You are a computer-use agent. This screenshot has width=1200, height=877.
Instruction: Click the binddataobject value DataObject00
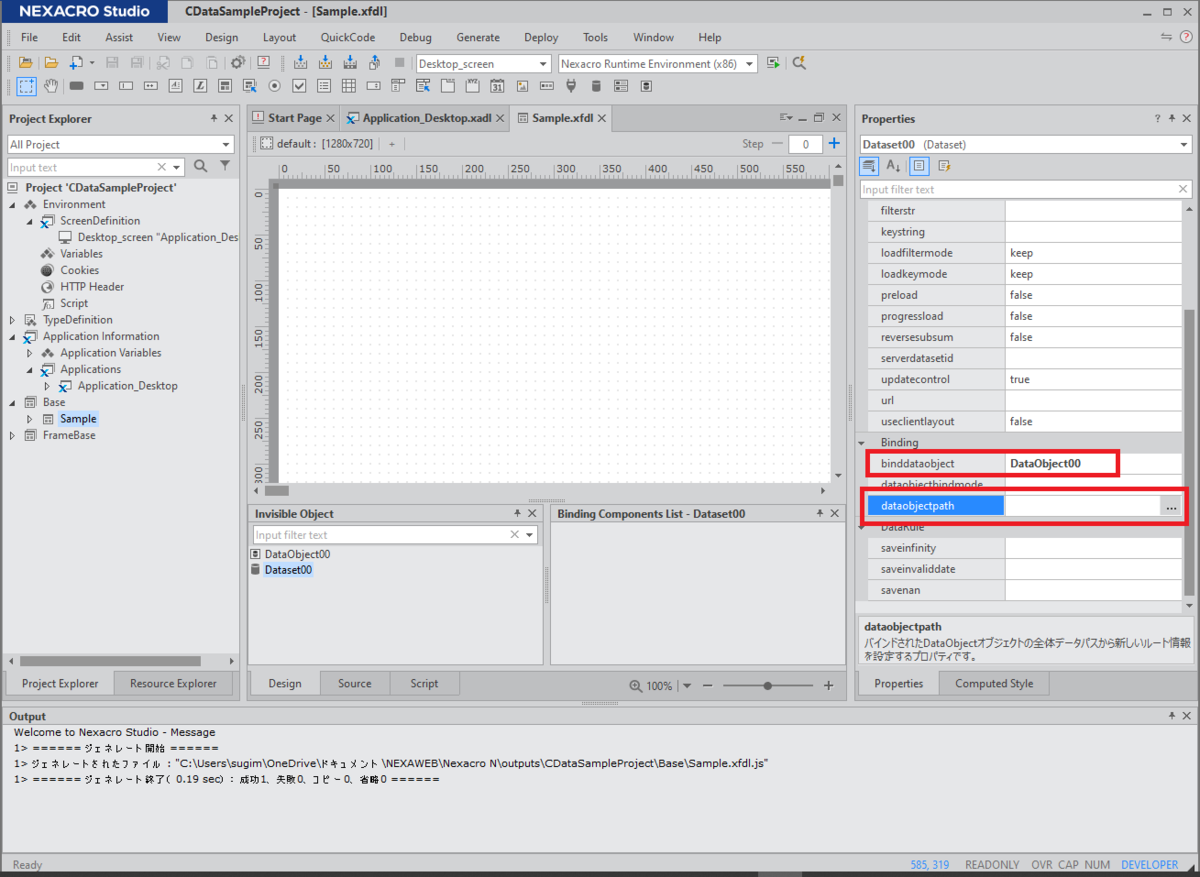[1045, 464]
